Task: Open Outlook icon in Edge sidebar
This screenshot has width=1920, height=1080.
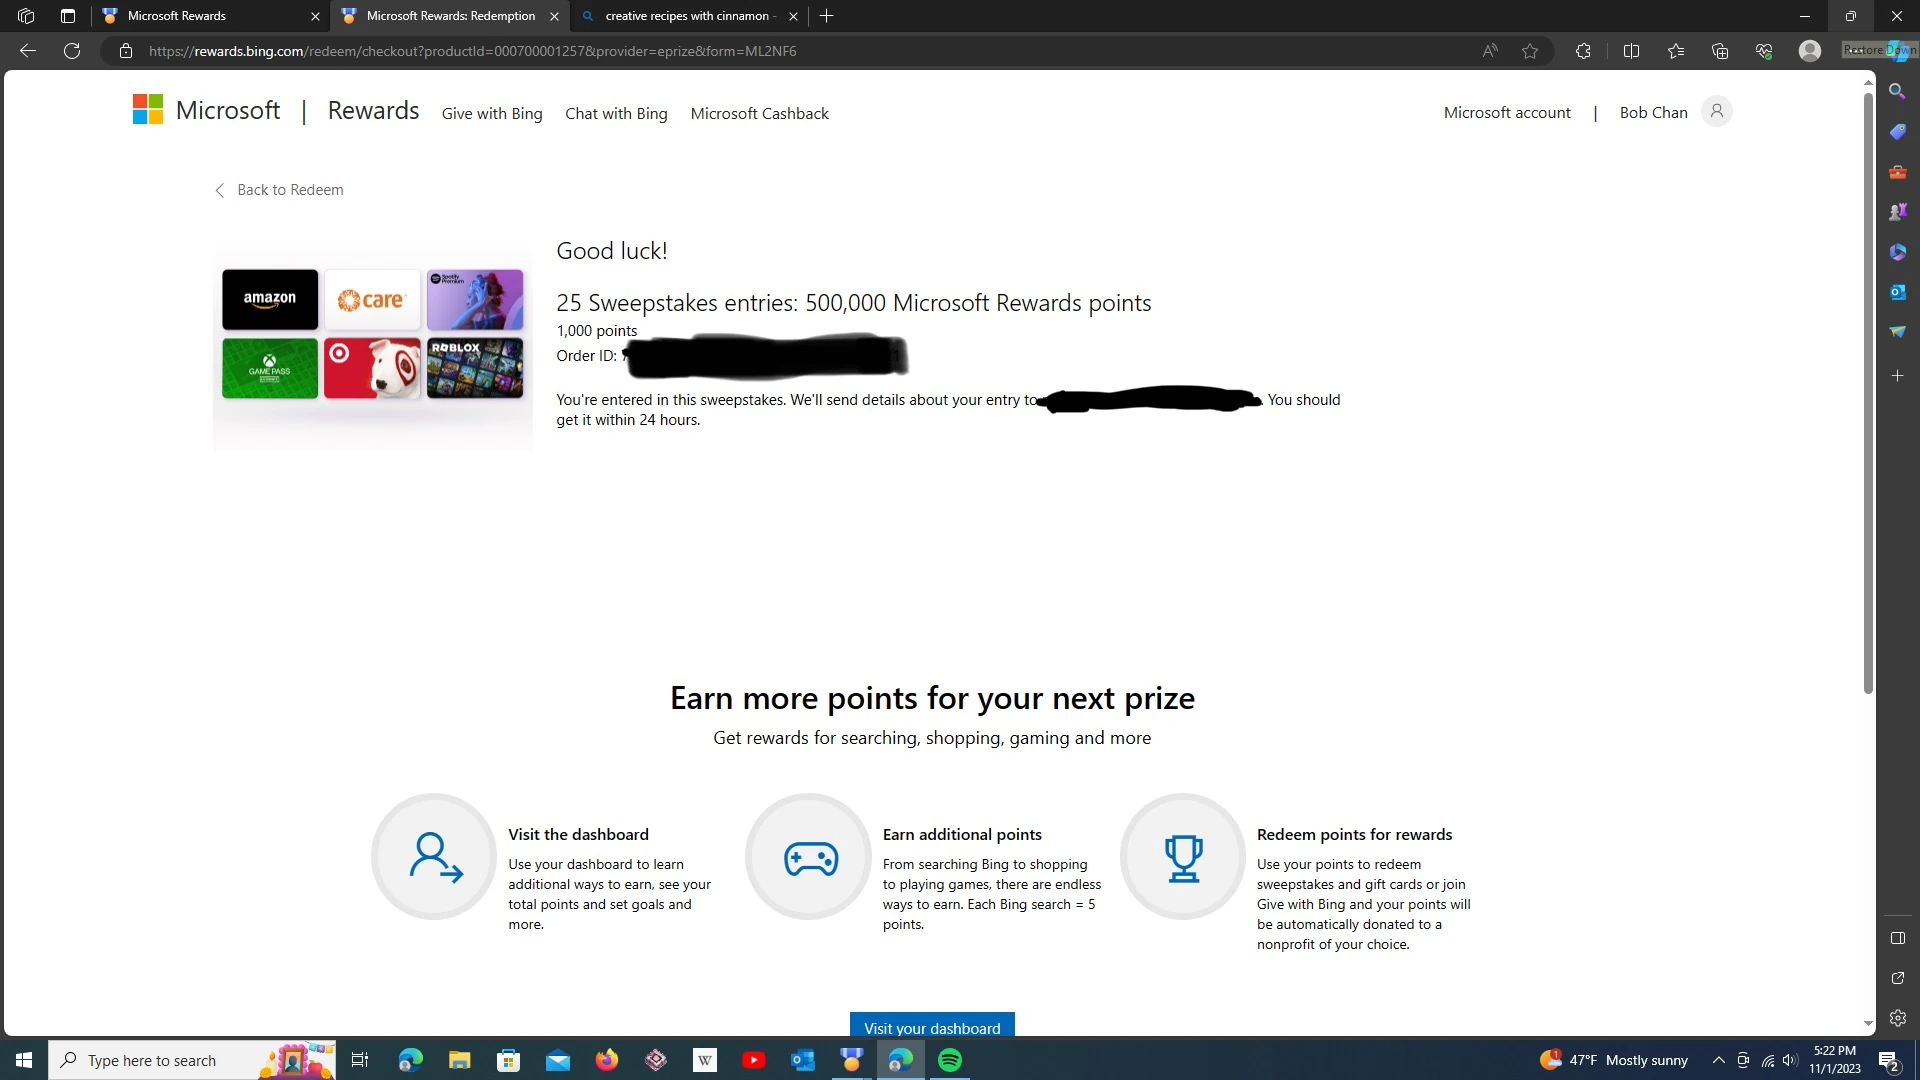Action: [1897, 292]
